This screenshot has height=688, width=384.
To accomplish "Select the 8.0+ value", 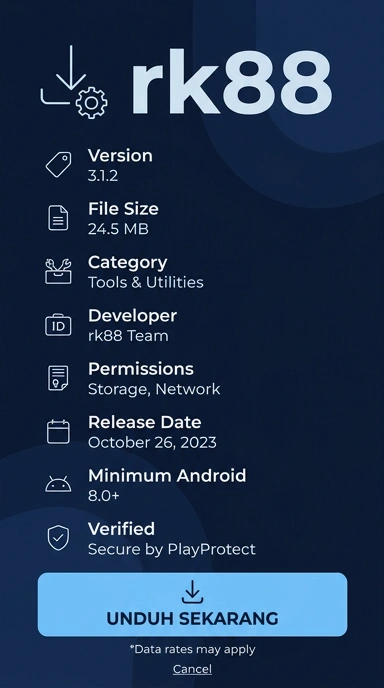I will [x=104, y=496].
